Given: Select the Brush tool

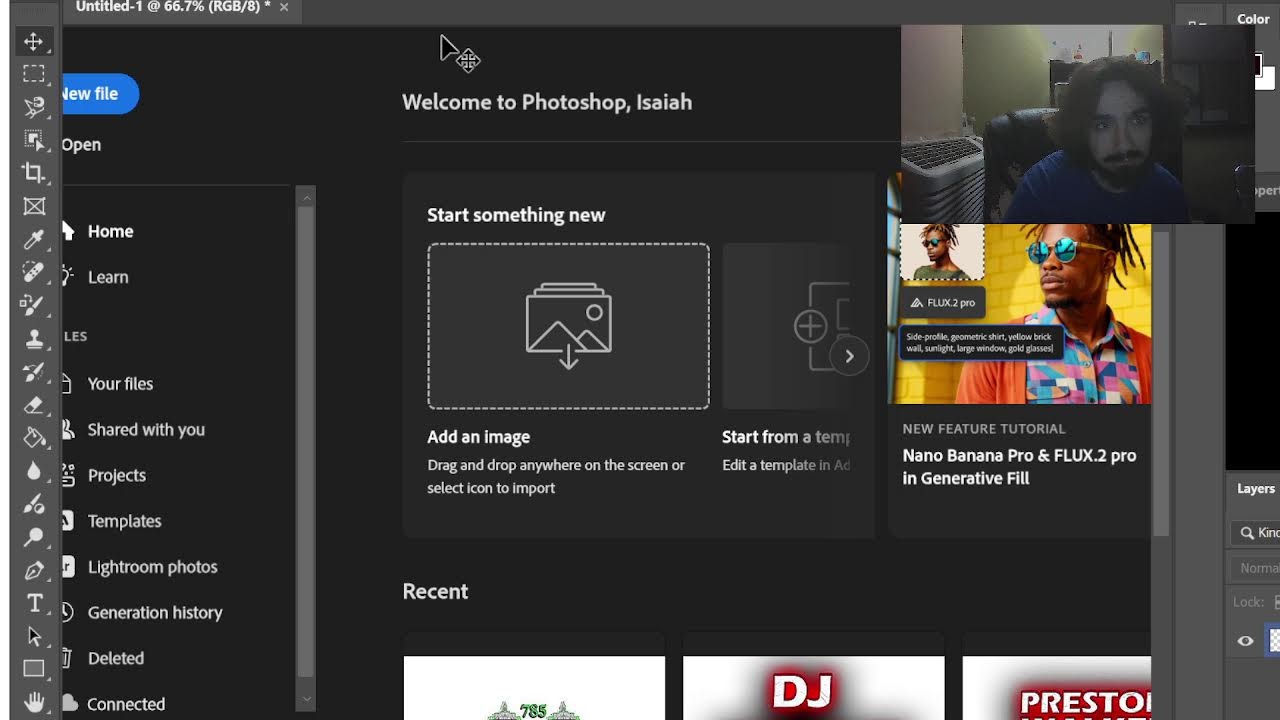Looking at the screenshot, I should pos(34,305).
